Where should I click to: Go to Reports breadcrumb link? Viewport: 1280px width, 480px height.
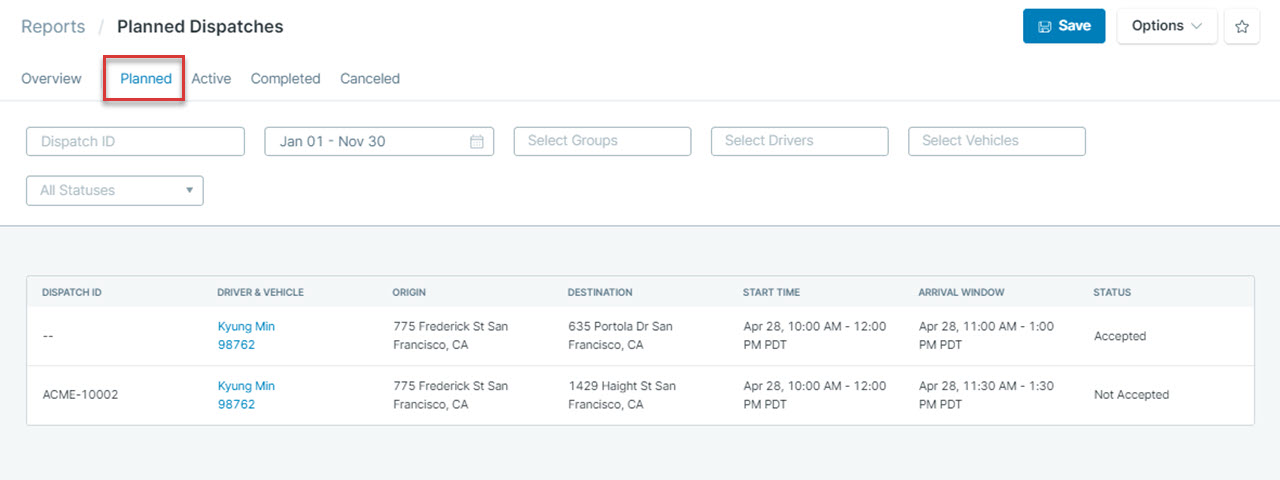point(53,27)
